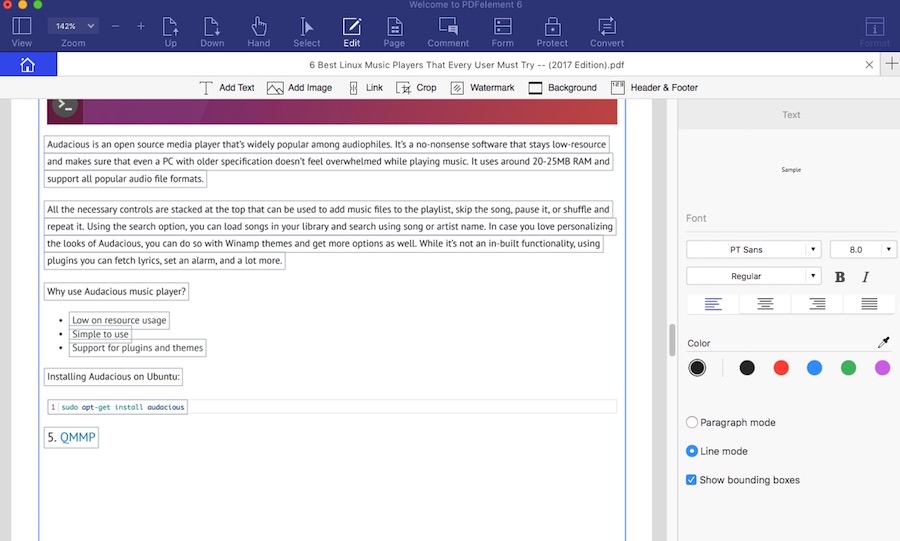This screenshot has width=900, height=541.
Task: Toggle Bold formatting
Action: coord(840,277)
